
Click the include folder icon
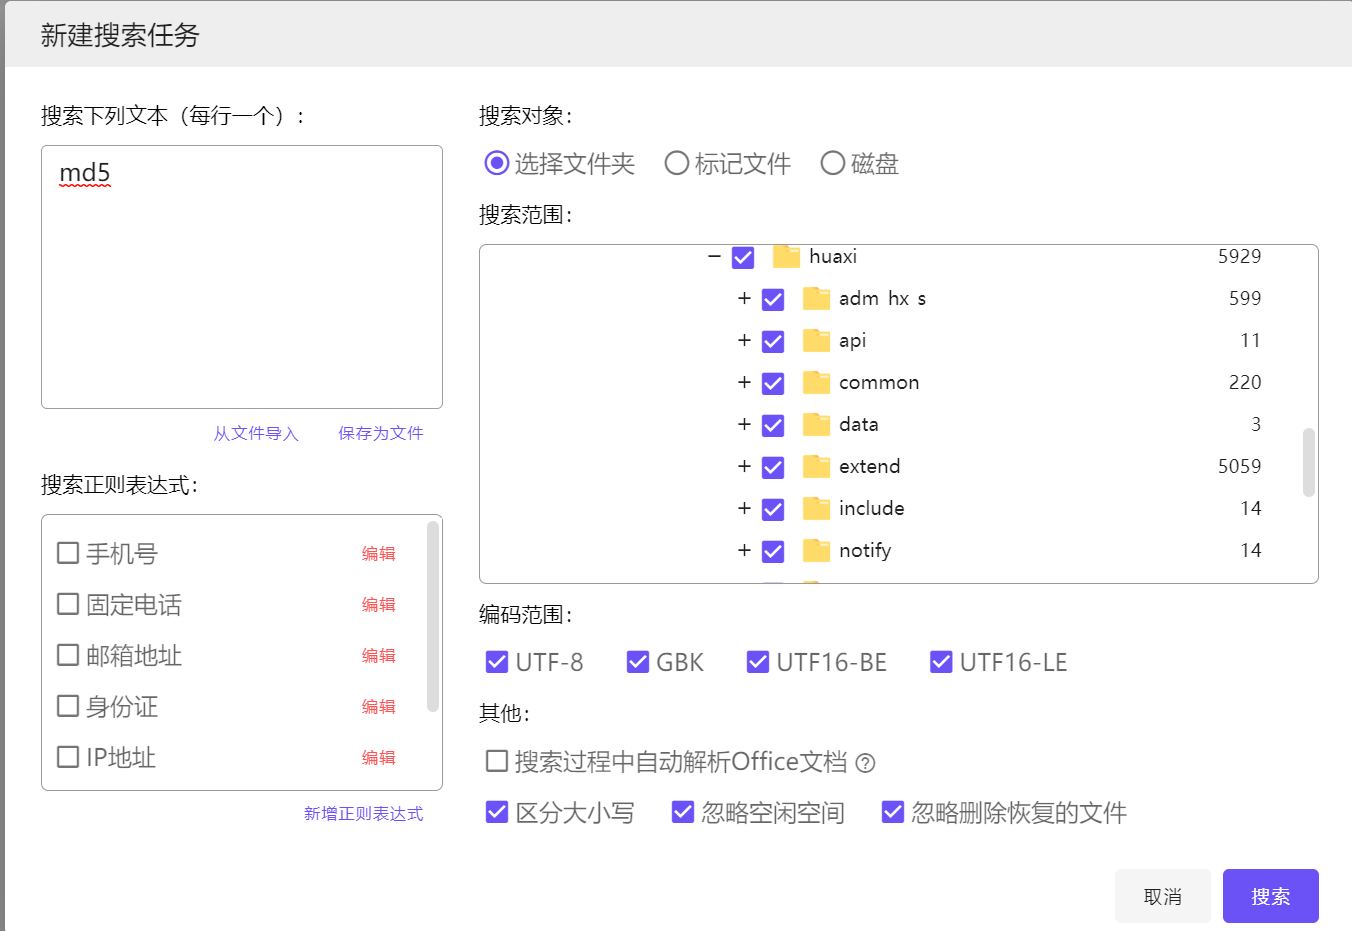pos(816,509)
